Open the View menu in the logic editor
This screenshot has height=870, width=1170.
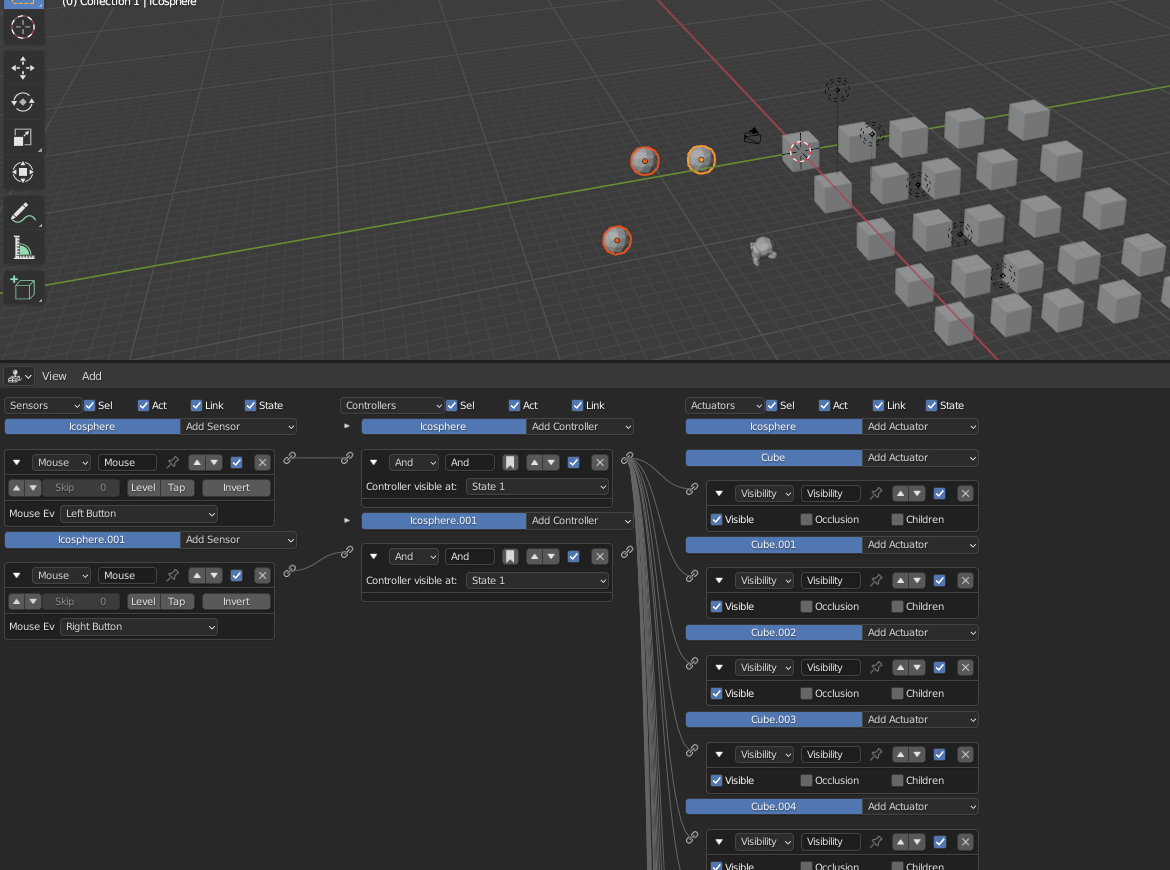click(x=54, y=375)
